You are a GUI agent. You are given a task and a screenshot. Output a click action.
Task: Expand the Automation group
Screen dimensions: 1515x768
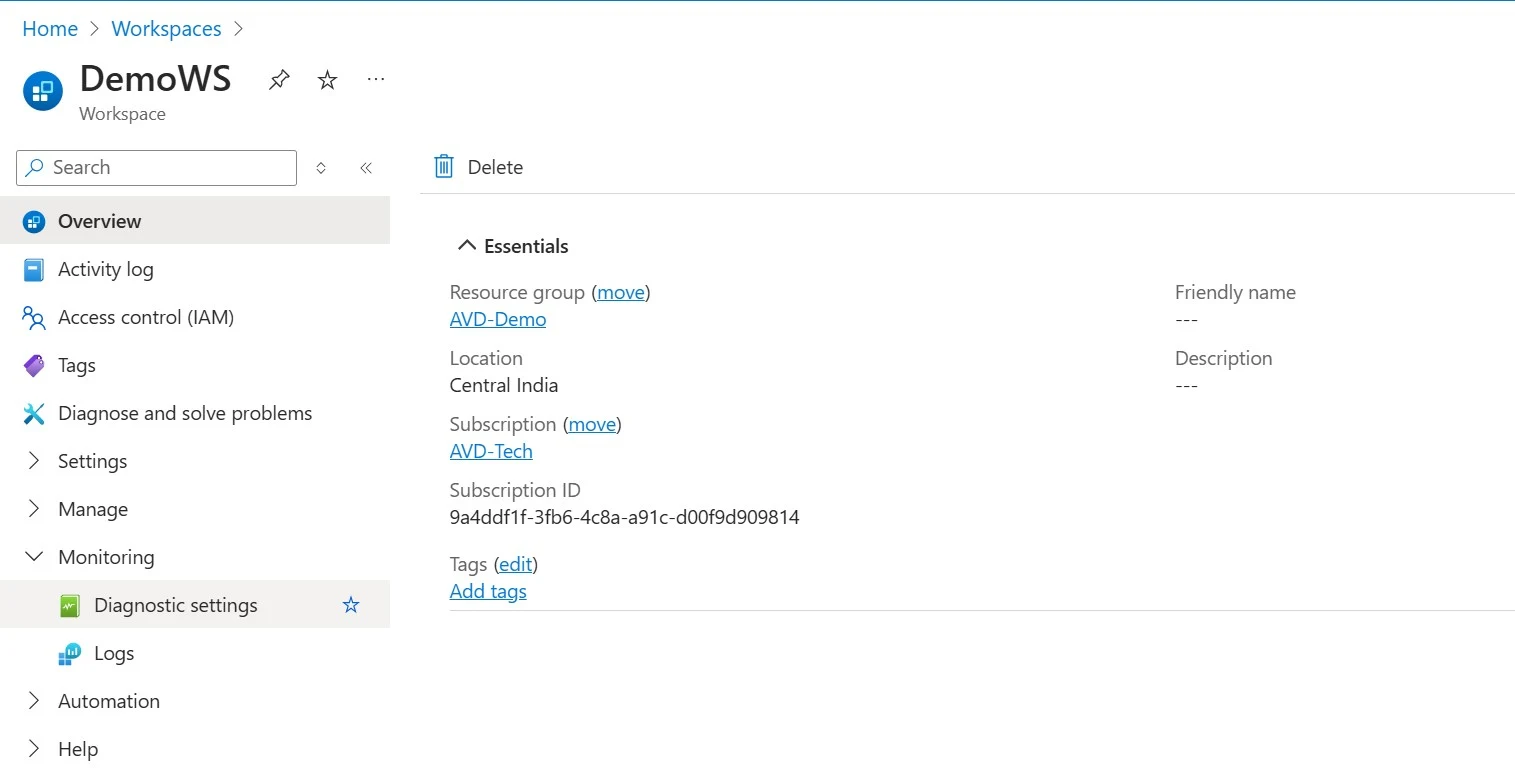point(34,701)
